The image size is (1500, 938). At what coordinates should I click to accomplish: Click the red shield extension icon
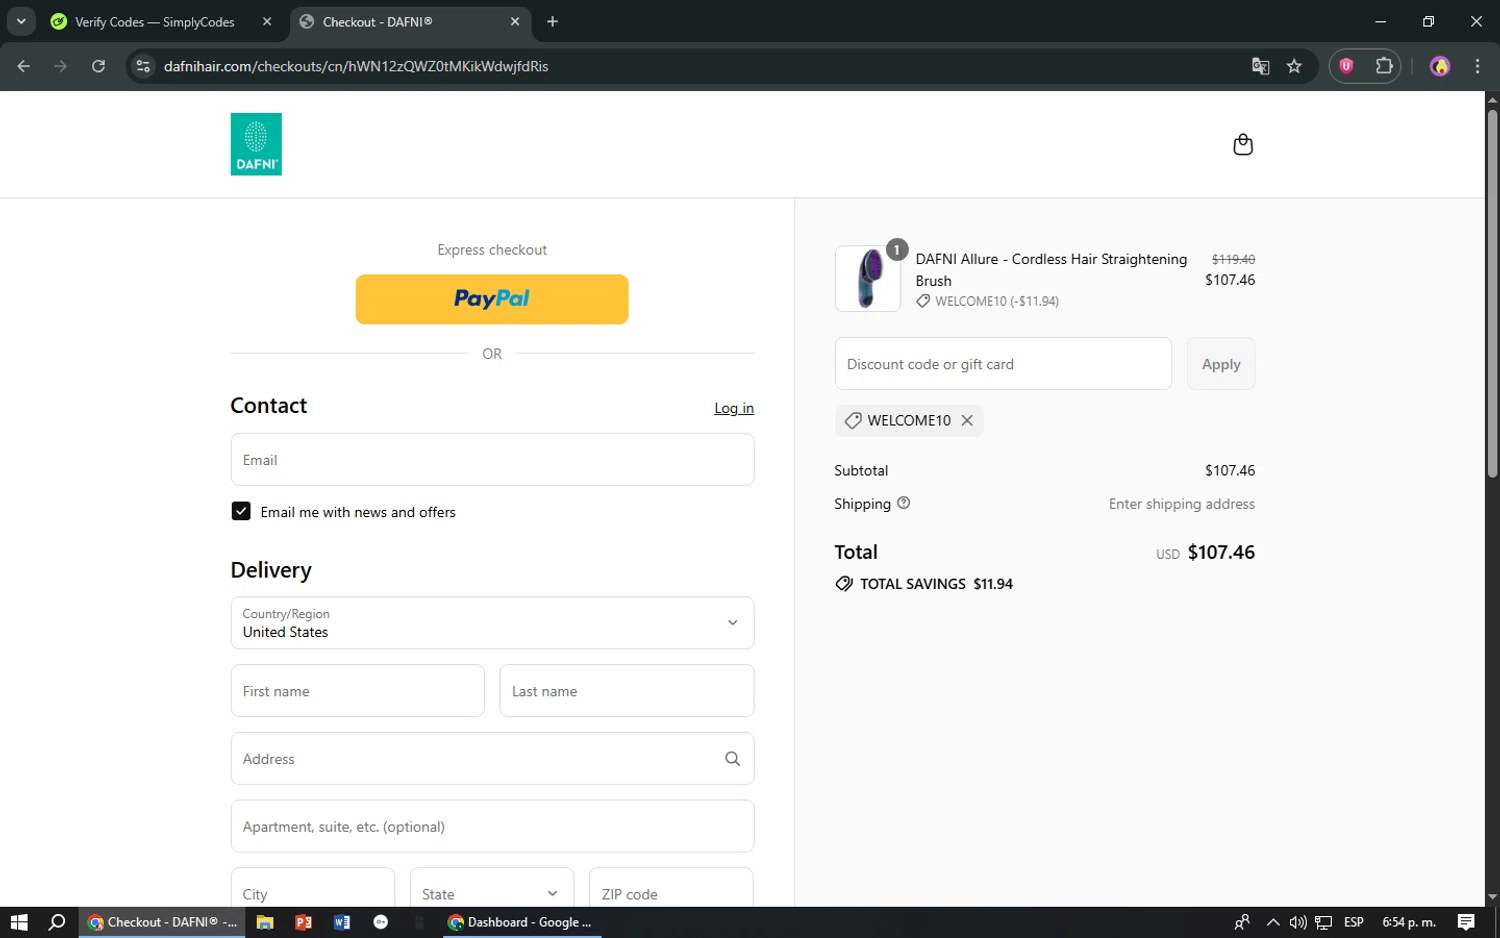tap(1346, 66)
